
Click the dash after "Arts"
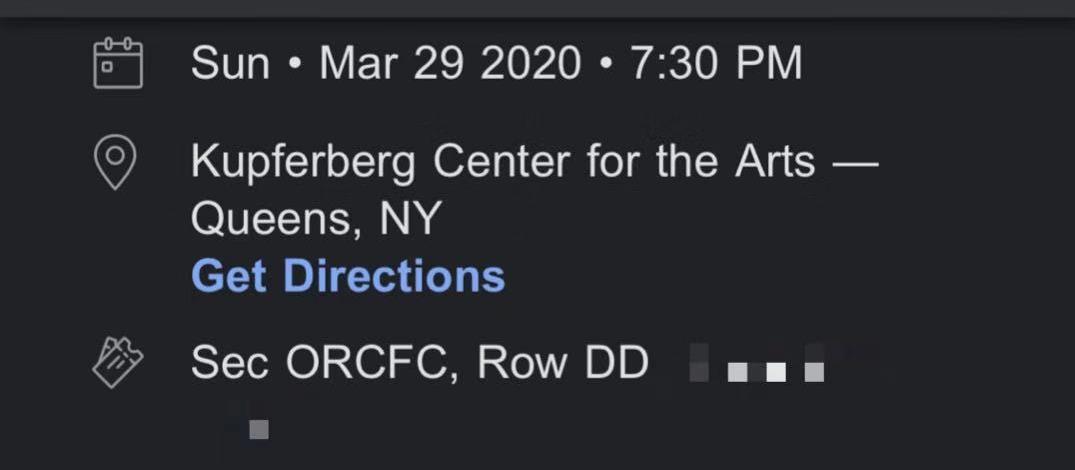tap(855, 162)
